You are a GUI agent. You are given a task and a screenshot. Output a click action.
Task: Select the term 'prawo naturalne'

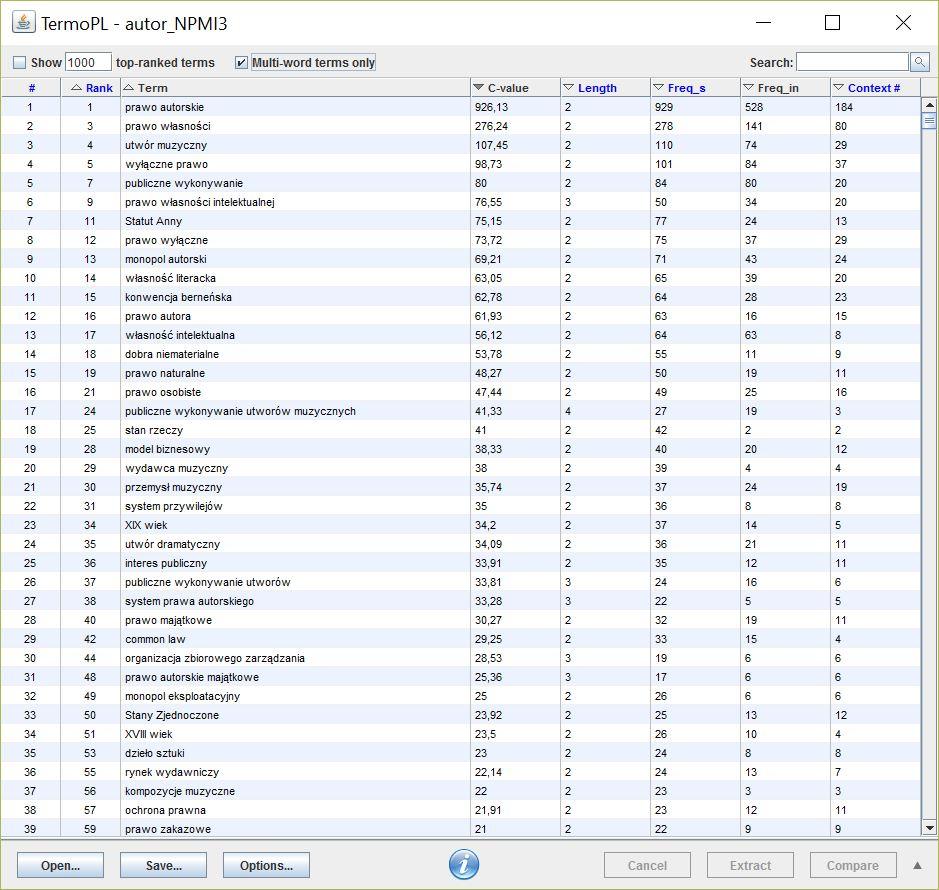pyautogui.click(x=165, y=373)
